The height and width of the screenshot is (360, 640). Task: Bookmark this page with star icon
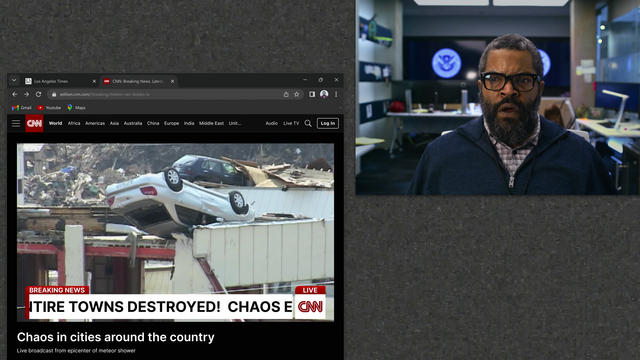click(x=297, y=94)
